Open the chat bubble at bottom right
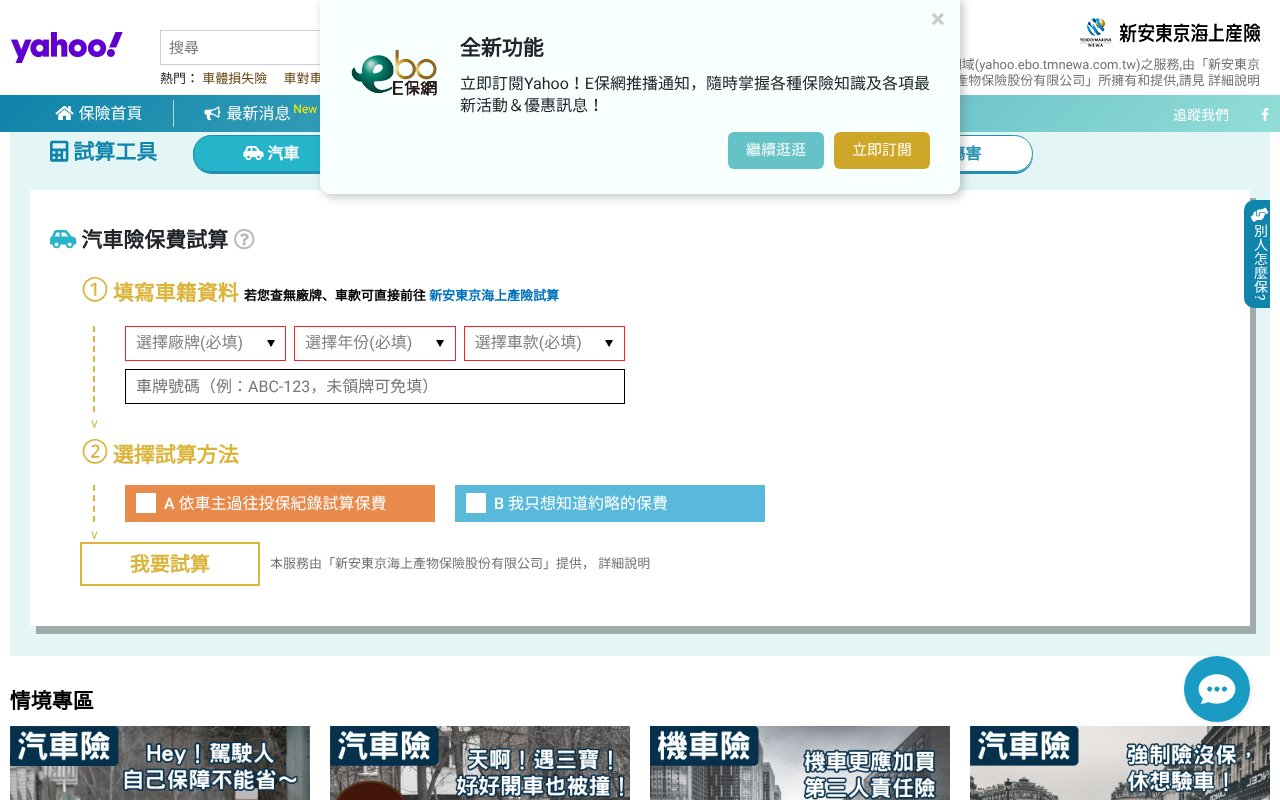Screen dimensions: 1280x800 (1217, 689)
